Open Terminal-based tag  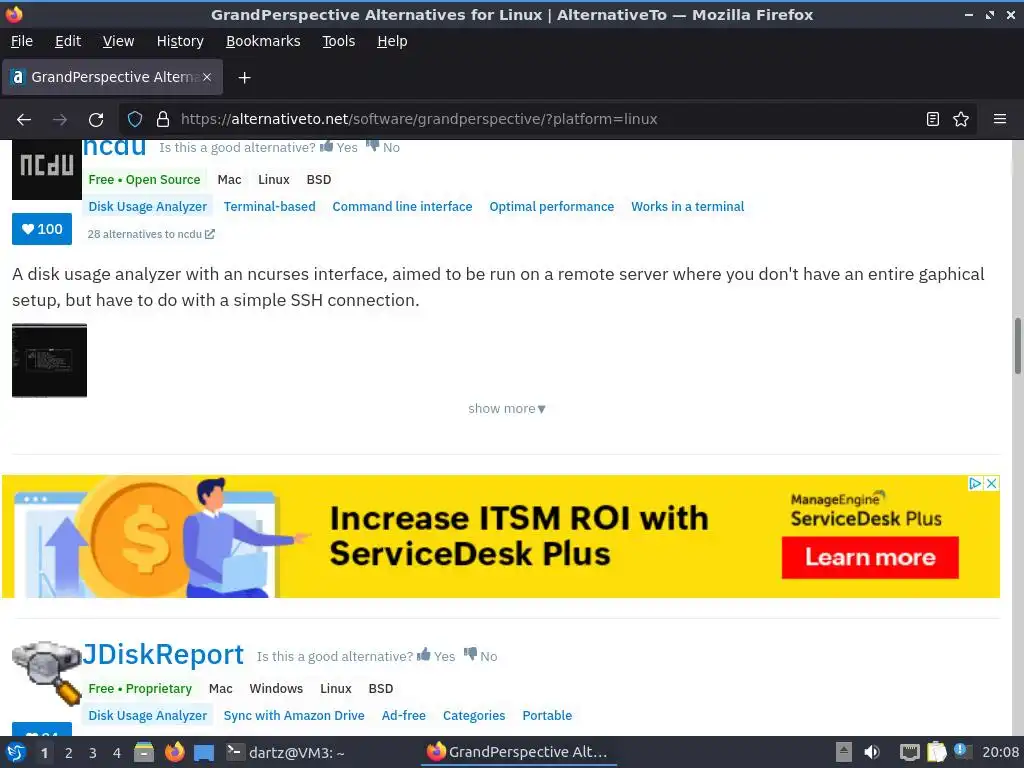(270, 206)
